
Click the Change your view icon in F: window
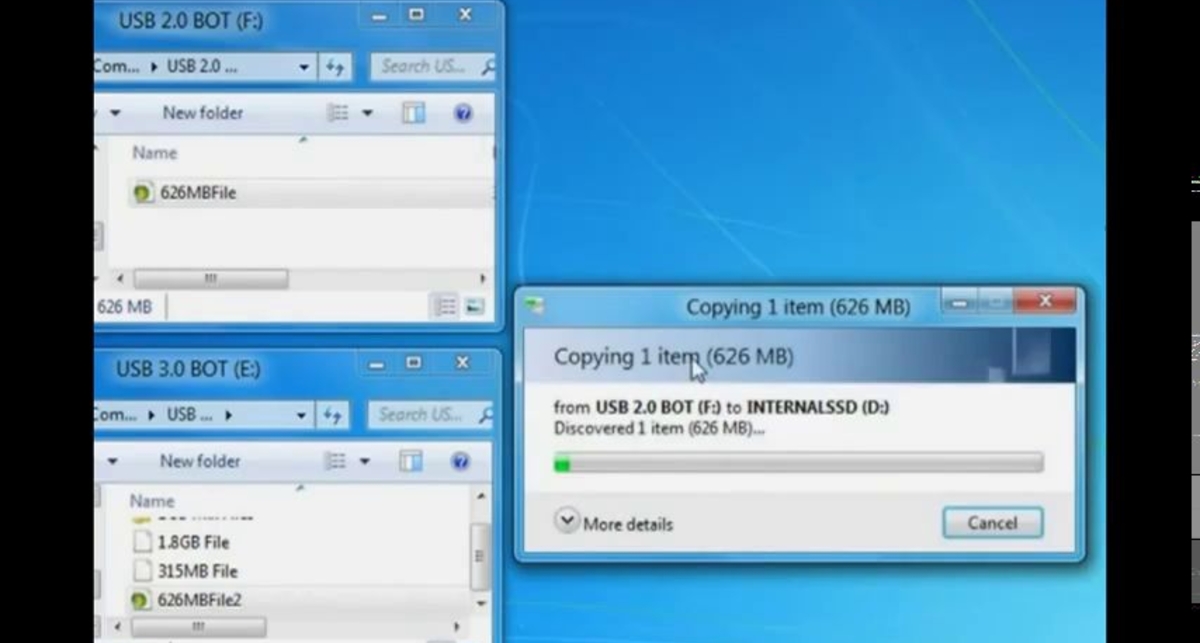340,112
